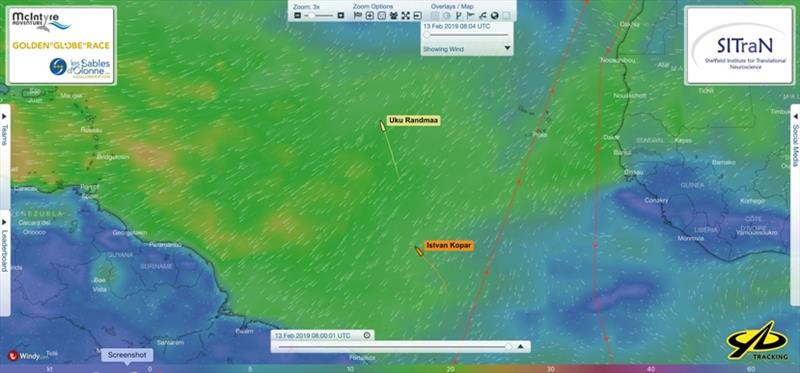The image size is (800, 373).
Task: Toggle the round globe-outline overlay icon
Action: 446,15
